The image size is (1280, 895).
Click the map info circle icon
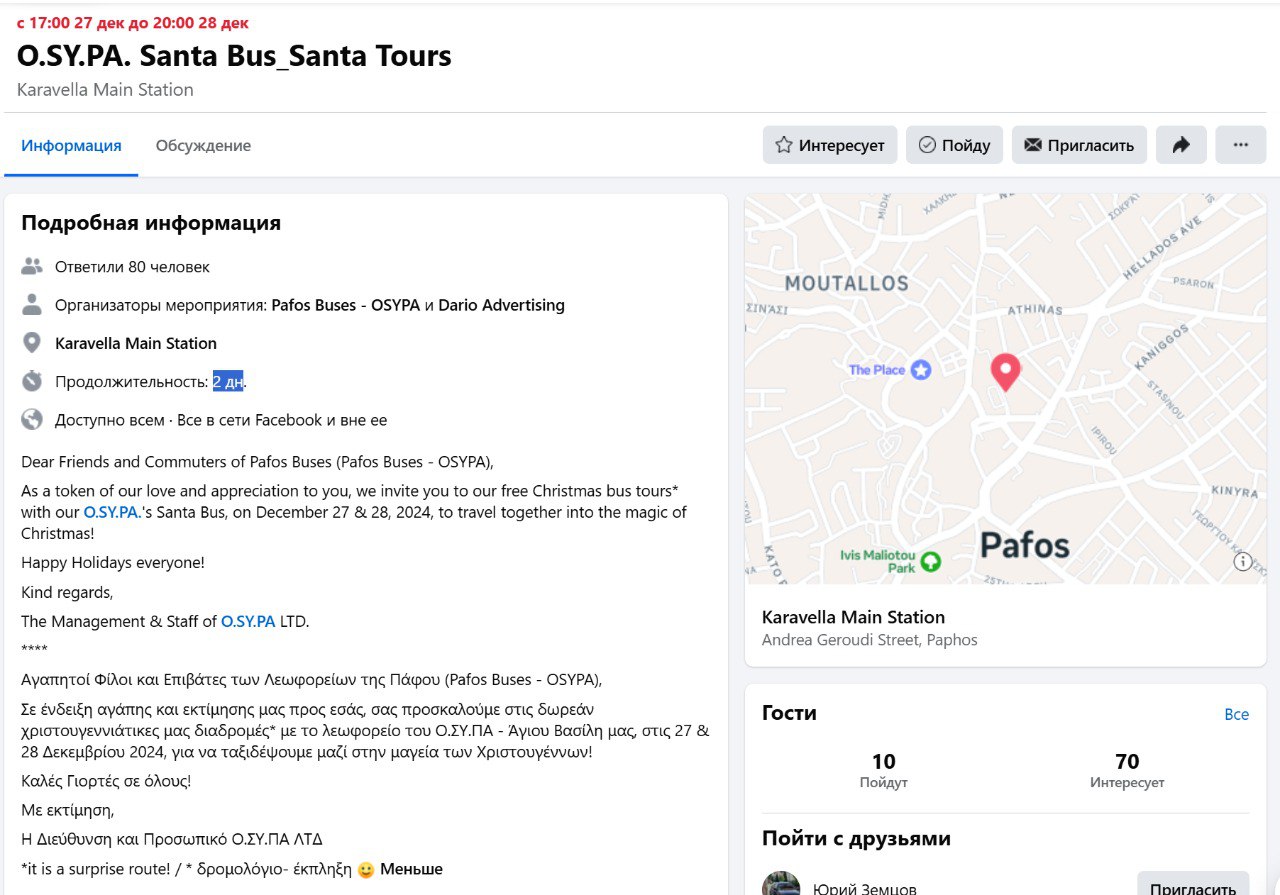(1243, 561)
